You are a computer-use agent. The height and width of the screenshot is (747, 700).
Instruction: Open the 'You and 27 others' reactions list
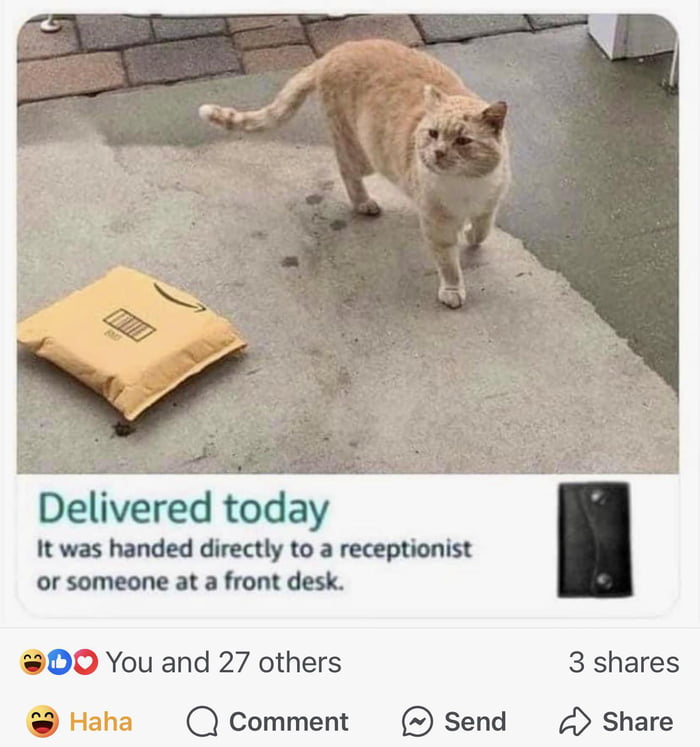pyautogui.click(x=223, y=662)
